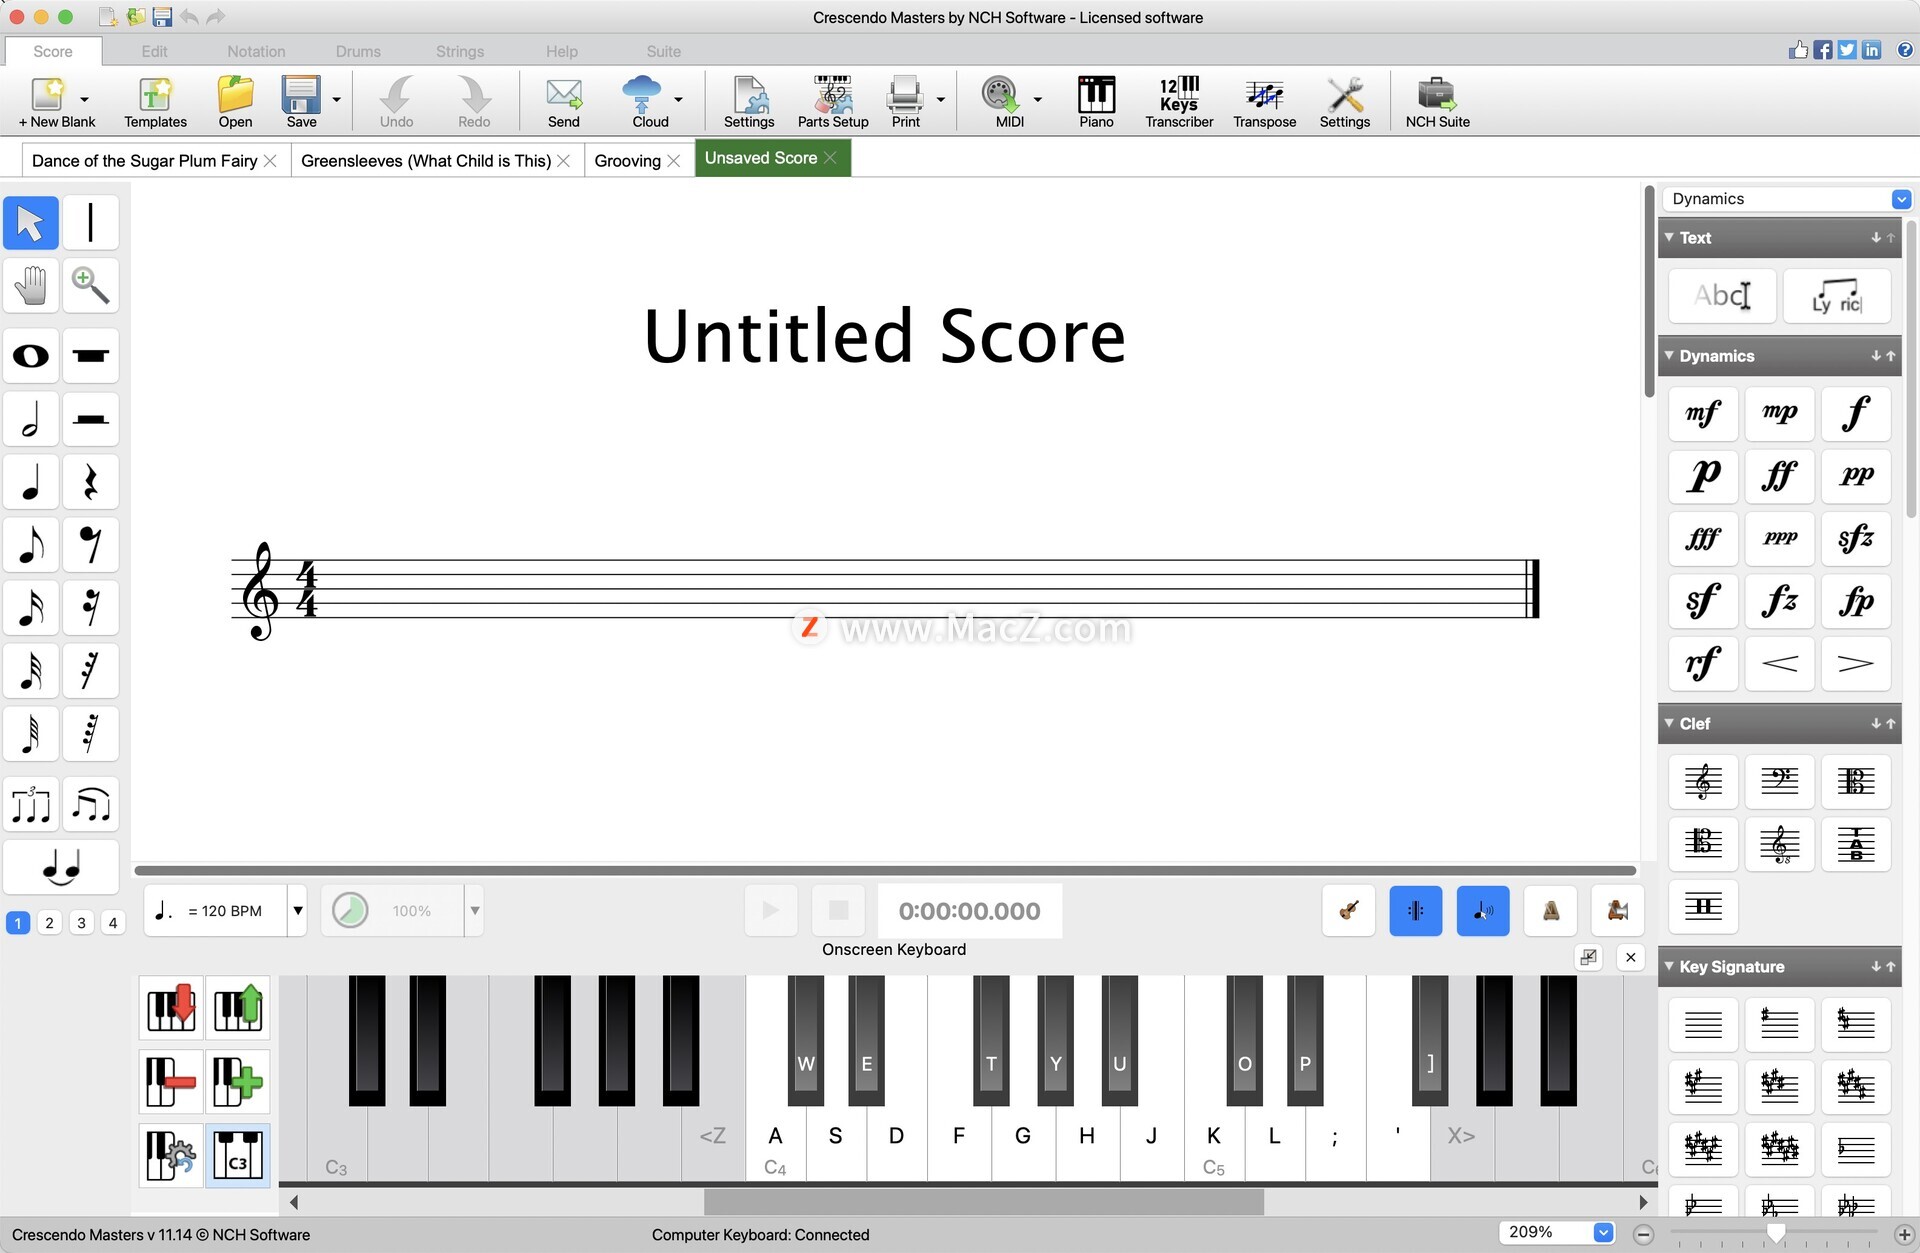Screen dimensions: 1920x1253
Task: Collapse the Key Signature section
Action: point(1669,966)
